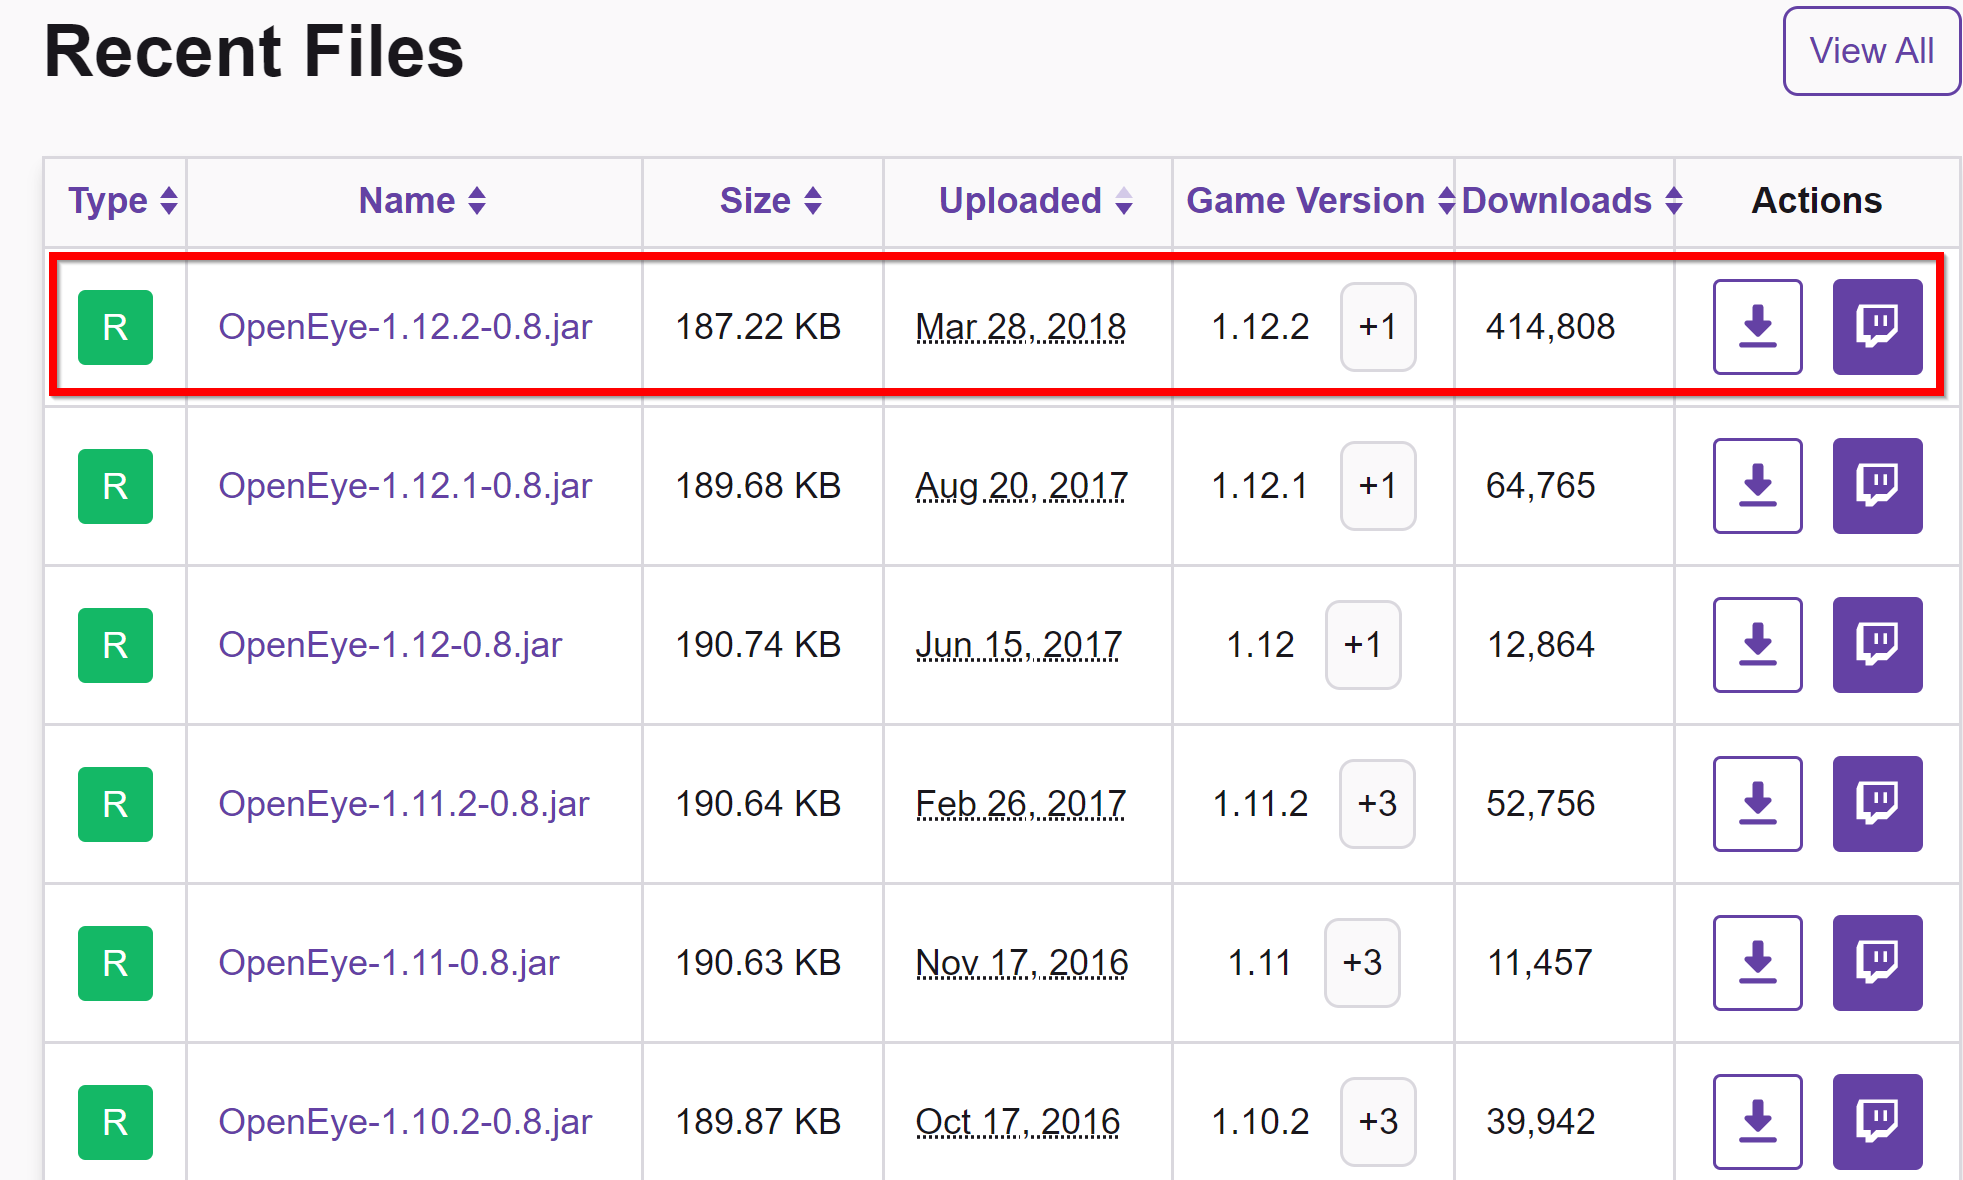
Task: Open the OpenEye-1.11-0.8.jar file link
Action: 389,963
